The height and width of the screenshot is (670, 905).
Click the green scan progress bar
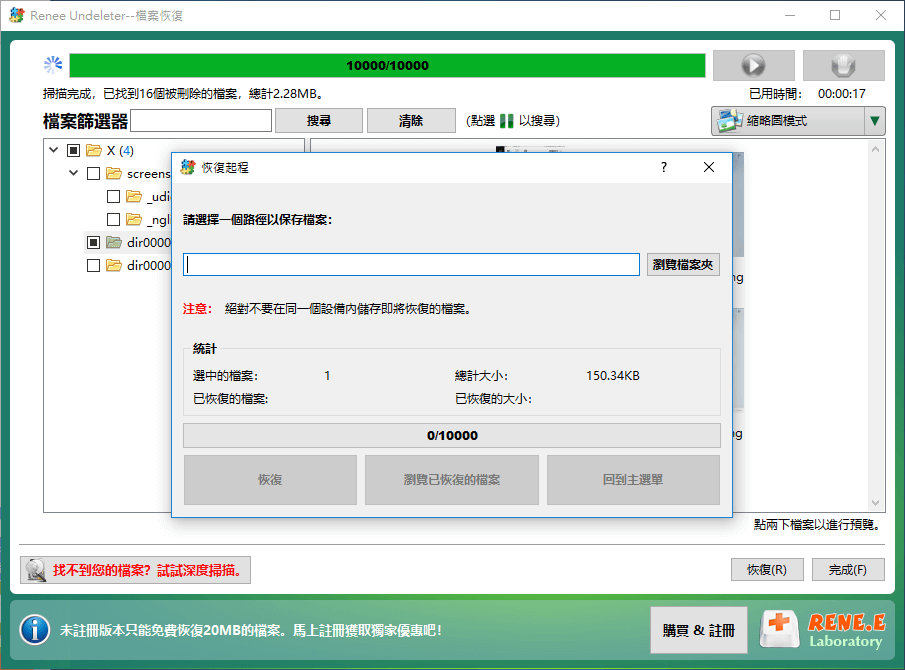tap(387, 65)
